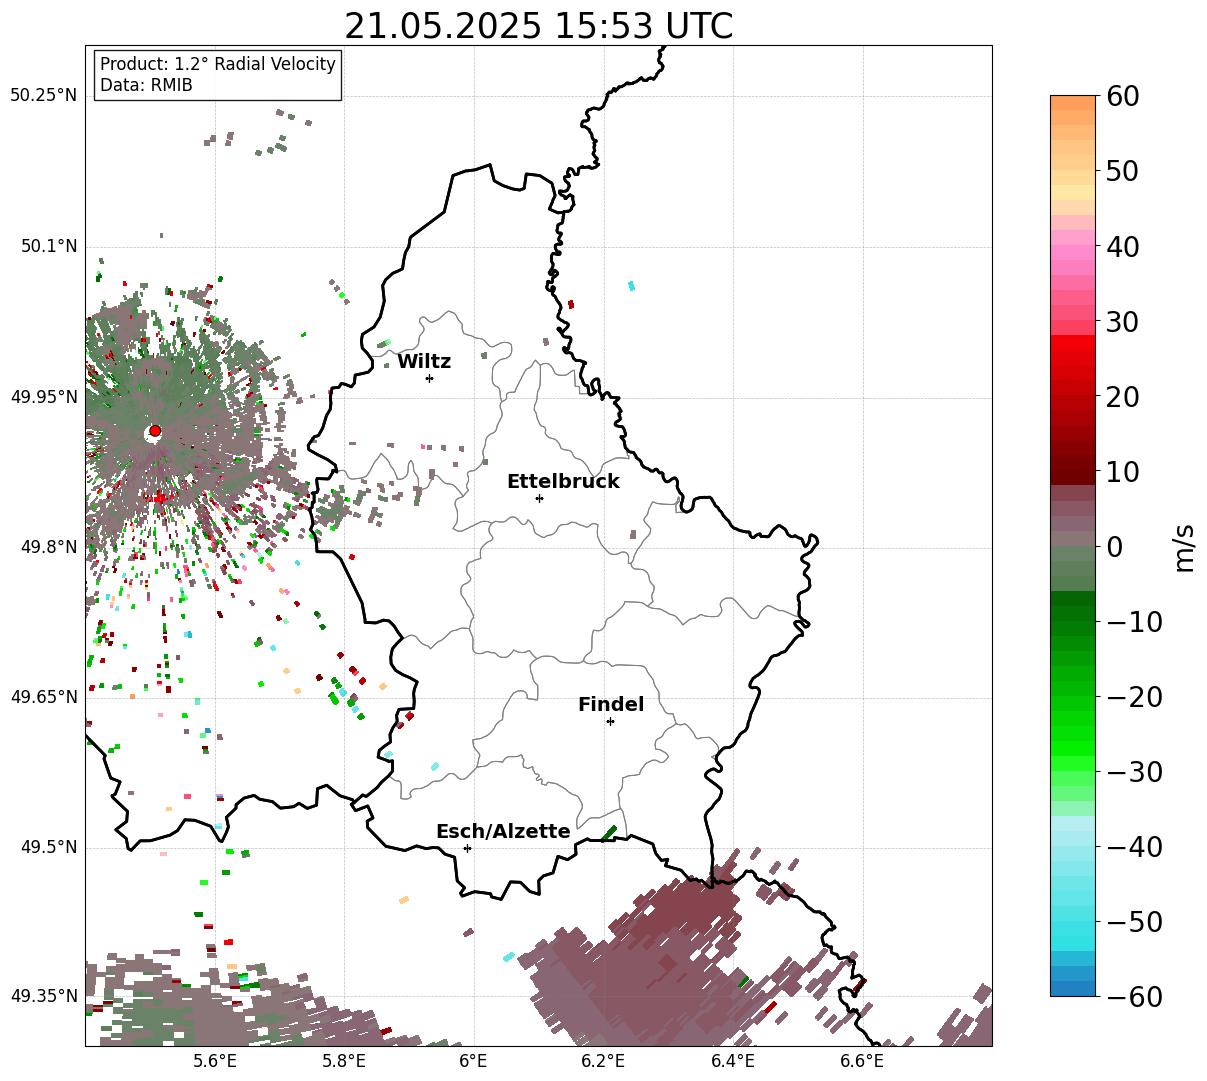Click the 6.2°E longitude label
The height and width of the screenshot is (1081, 1207).
pyautogui.click(x=603, y=1061)
